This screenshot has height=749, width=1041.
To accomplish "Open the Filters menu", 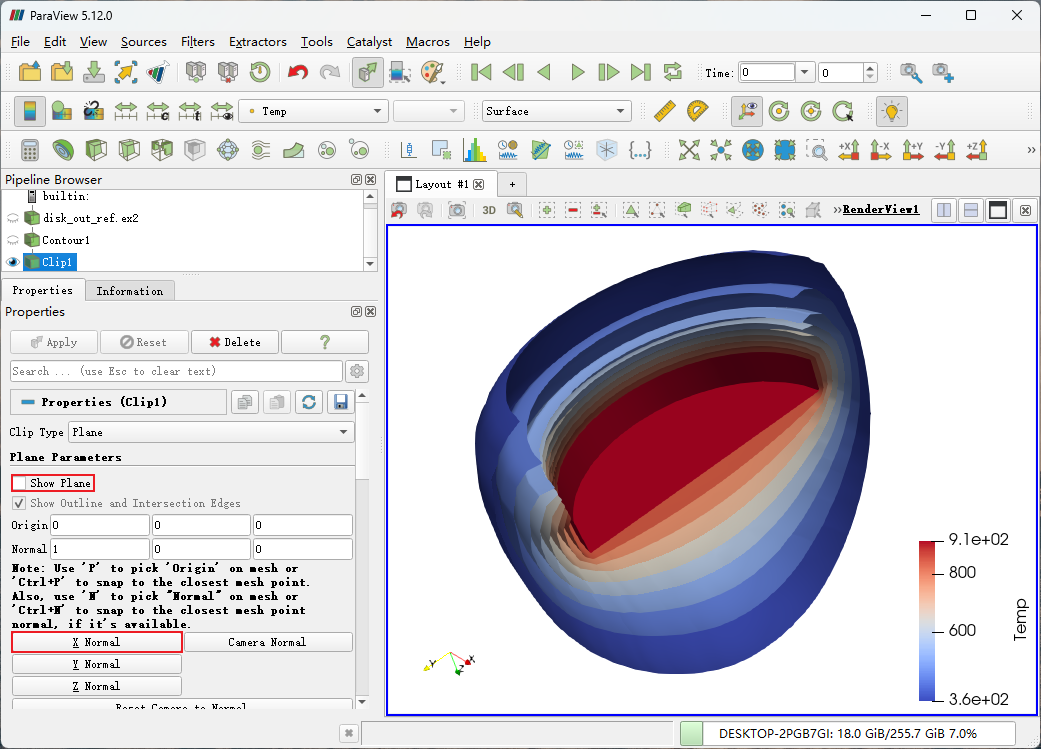I will tap(197, 42).
